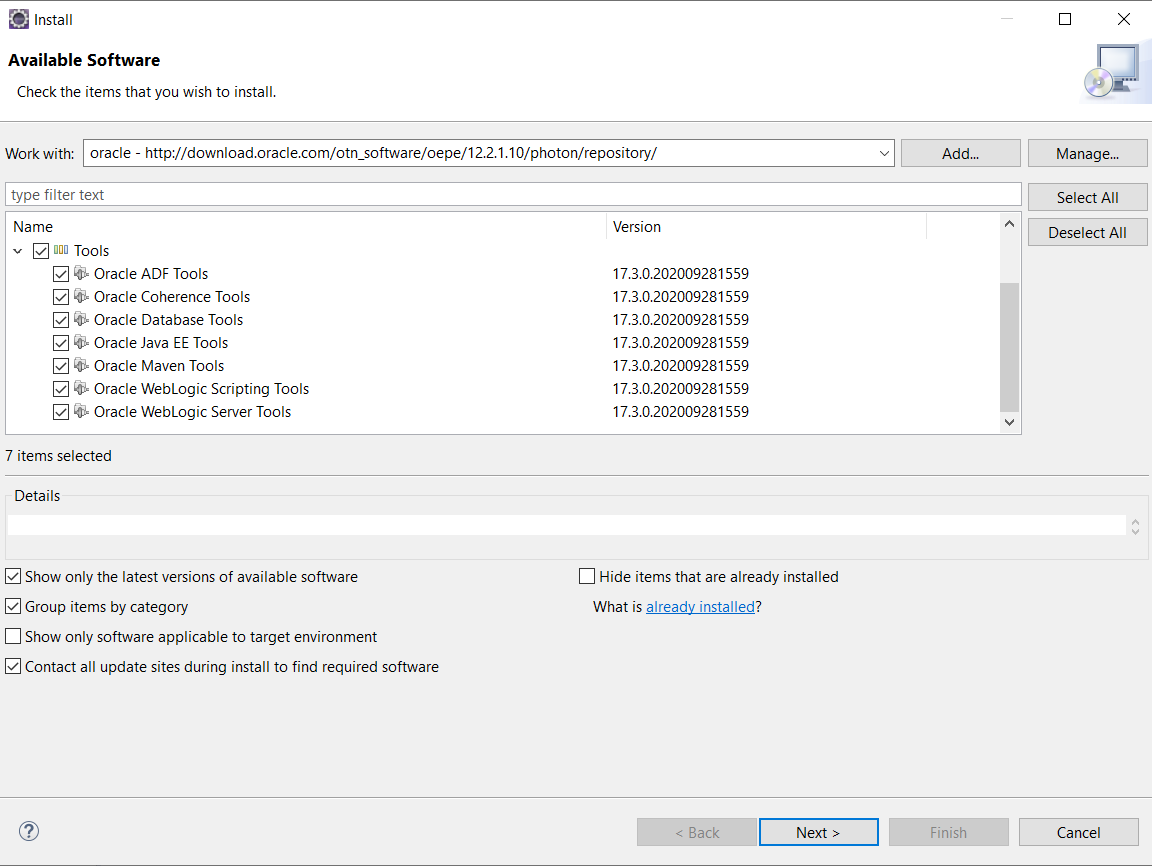Select the Oracle WebLogic Server Tools row label
The height and width of the screenshot is (866, 1152).
192,412
